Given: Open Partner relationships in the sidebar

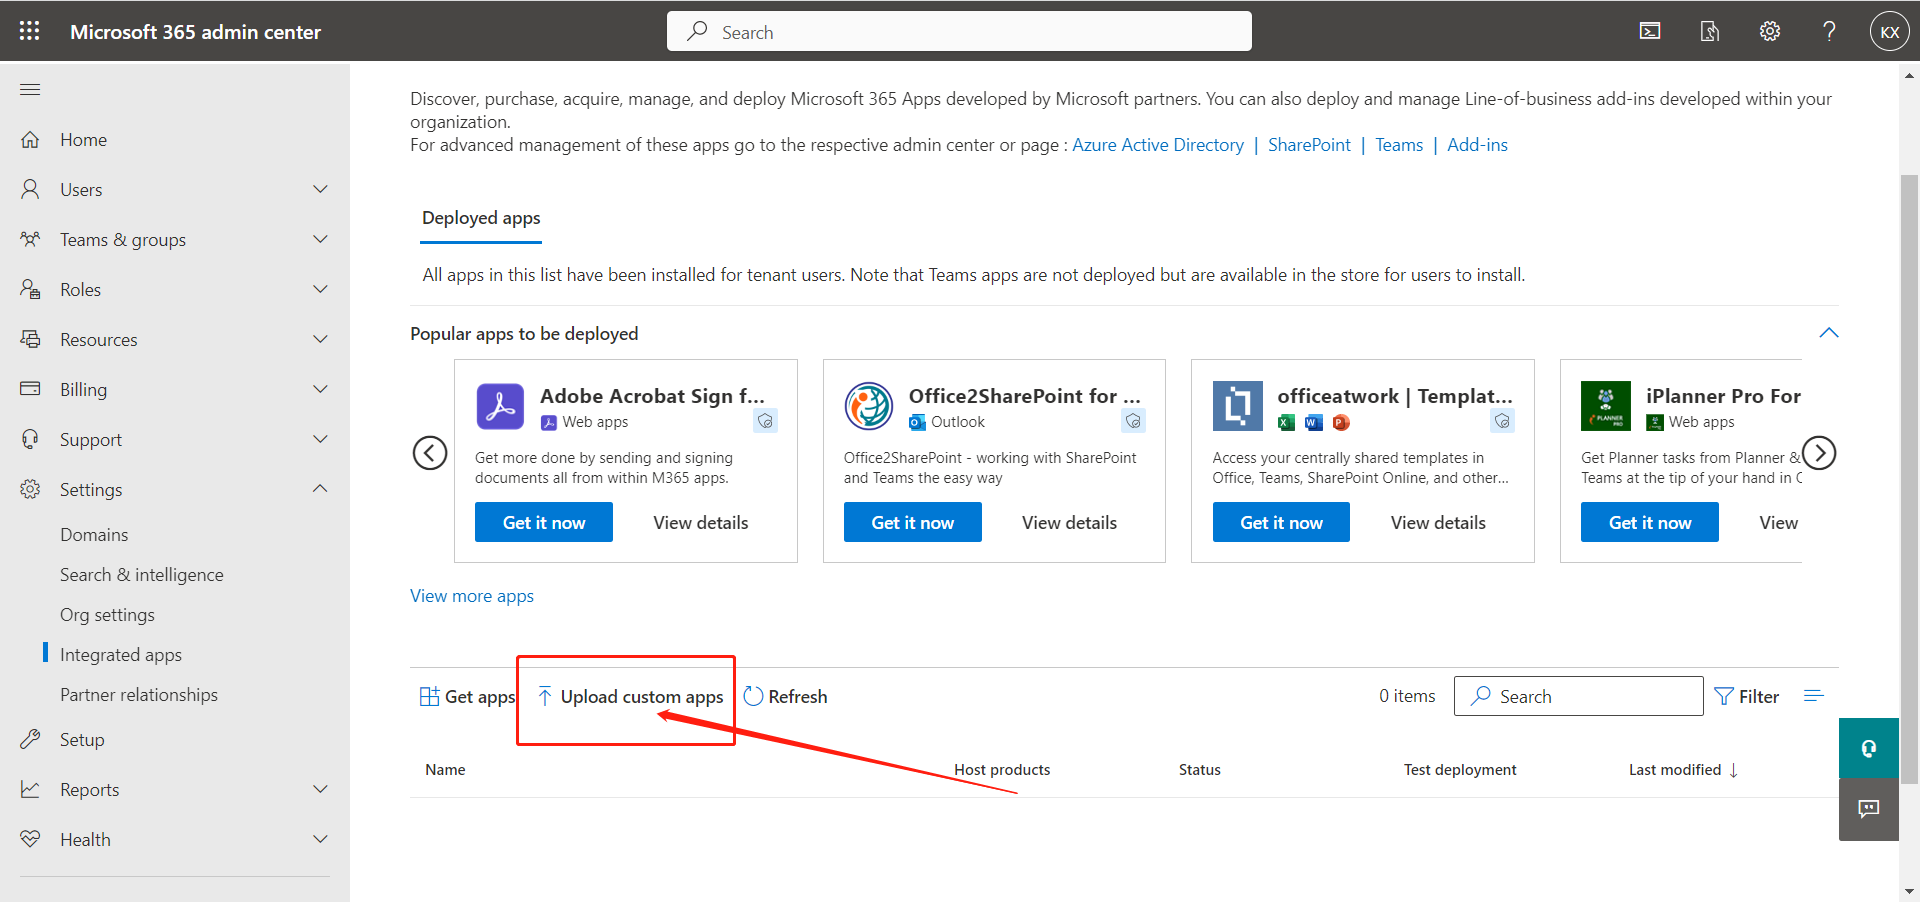Looking at the screenshot, I should [x=139, y=695].
